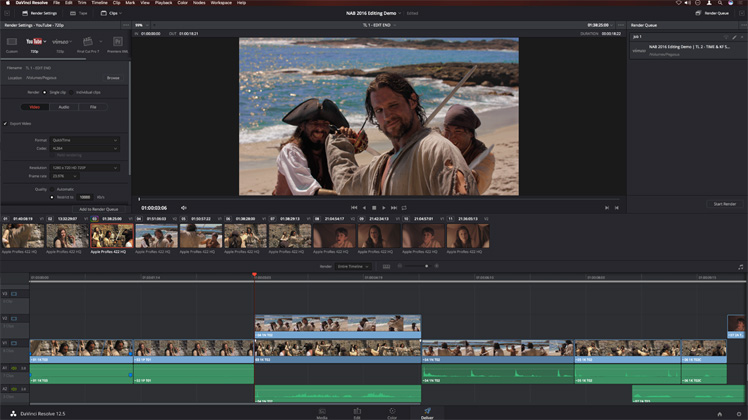Image resolution: width=748 pixels, height=420 pixels.
Task: Click the viewer volume speaker icon
Action: (x=184, y=208)
